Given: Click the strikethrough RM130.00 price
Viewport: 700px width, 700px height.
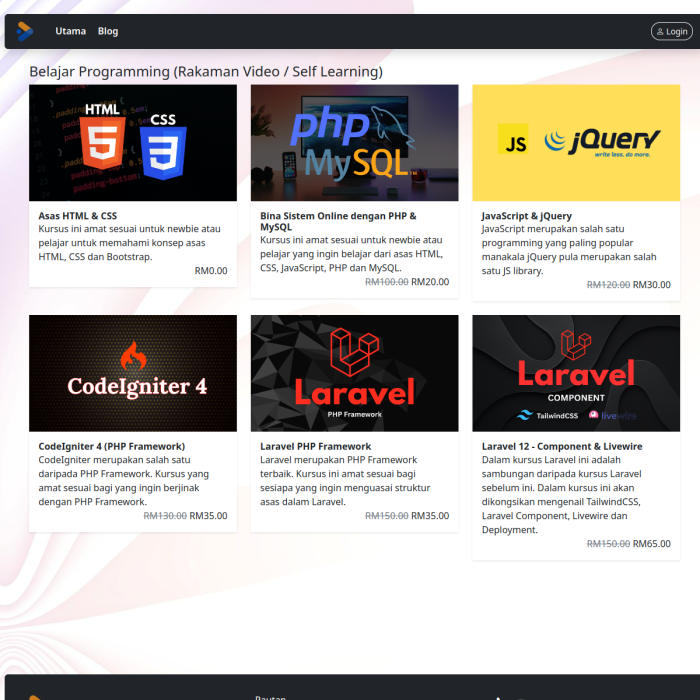Looking at the screenshot, I should tap(165, 516).
